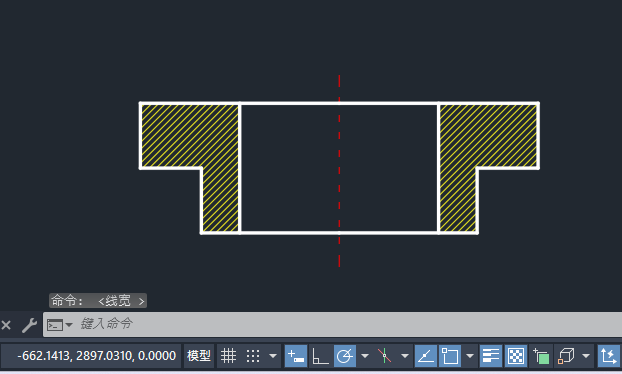
Task: Toggle drawing grid display
Action: [x=228, y=356]
